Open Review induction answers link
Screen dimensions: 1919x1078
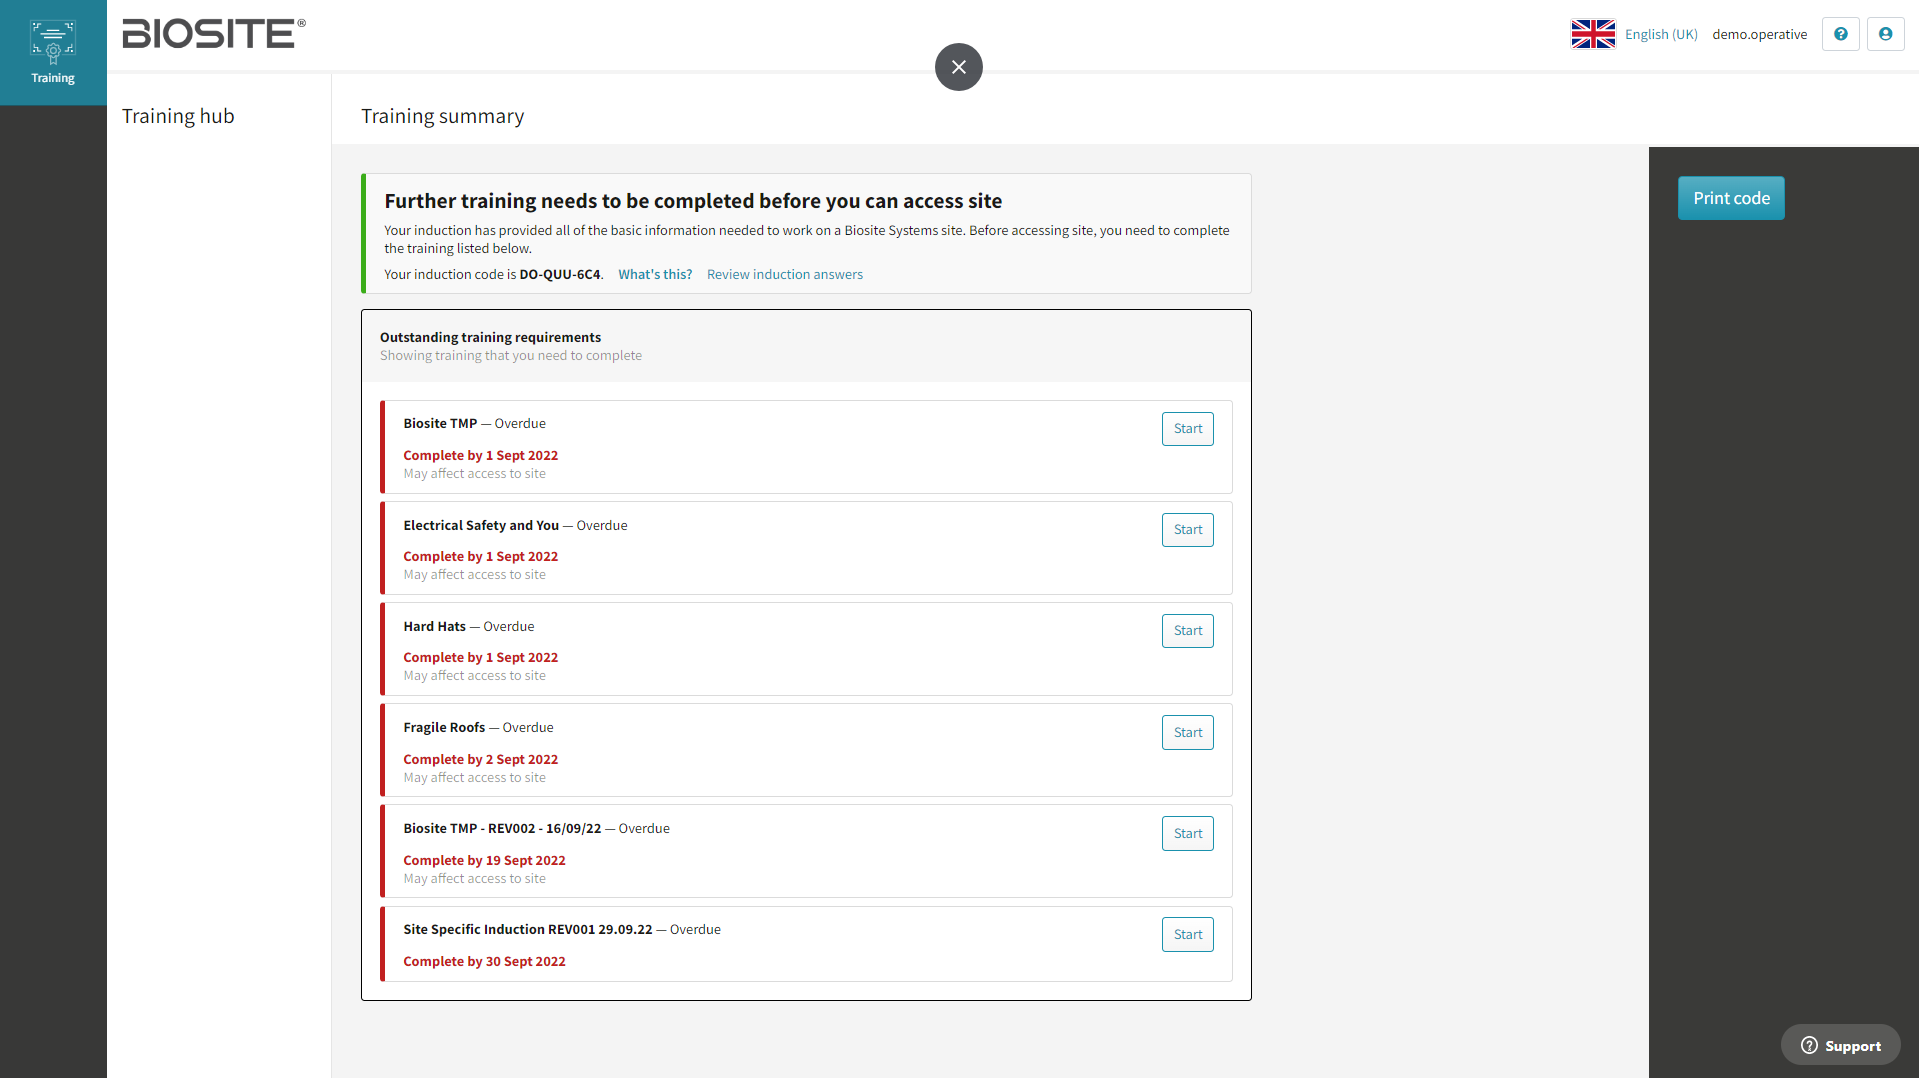pyautogui.click(x=784, y=274)
